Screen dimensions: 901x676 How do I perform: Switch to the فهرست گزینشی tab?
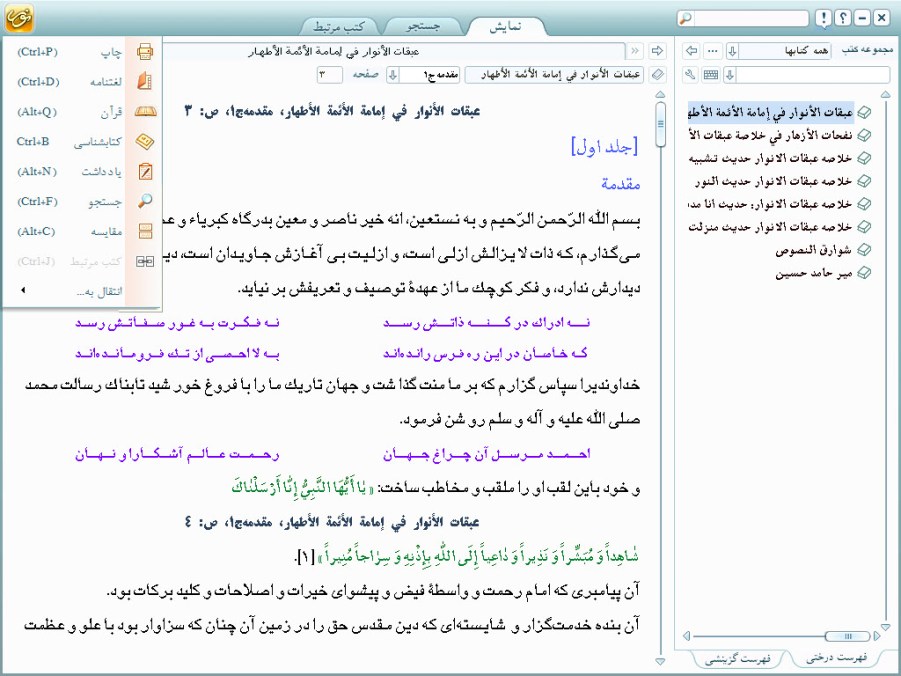tap(738, 658)
